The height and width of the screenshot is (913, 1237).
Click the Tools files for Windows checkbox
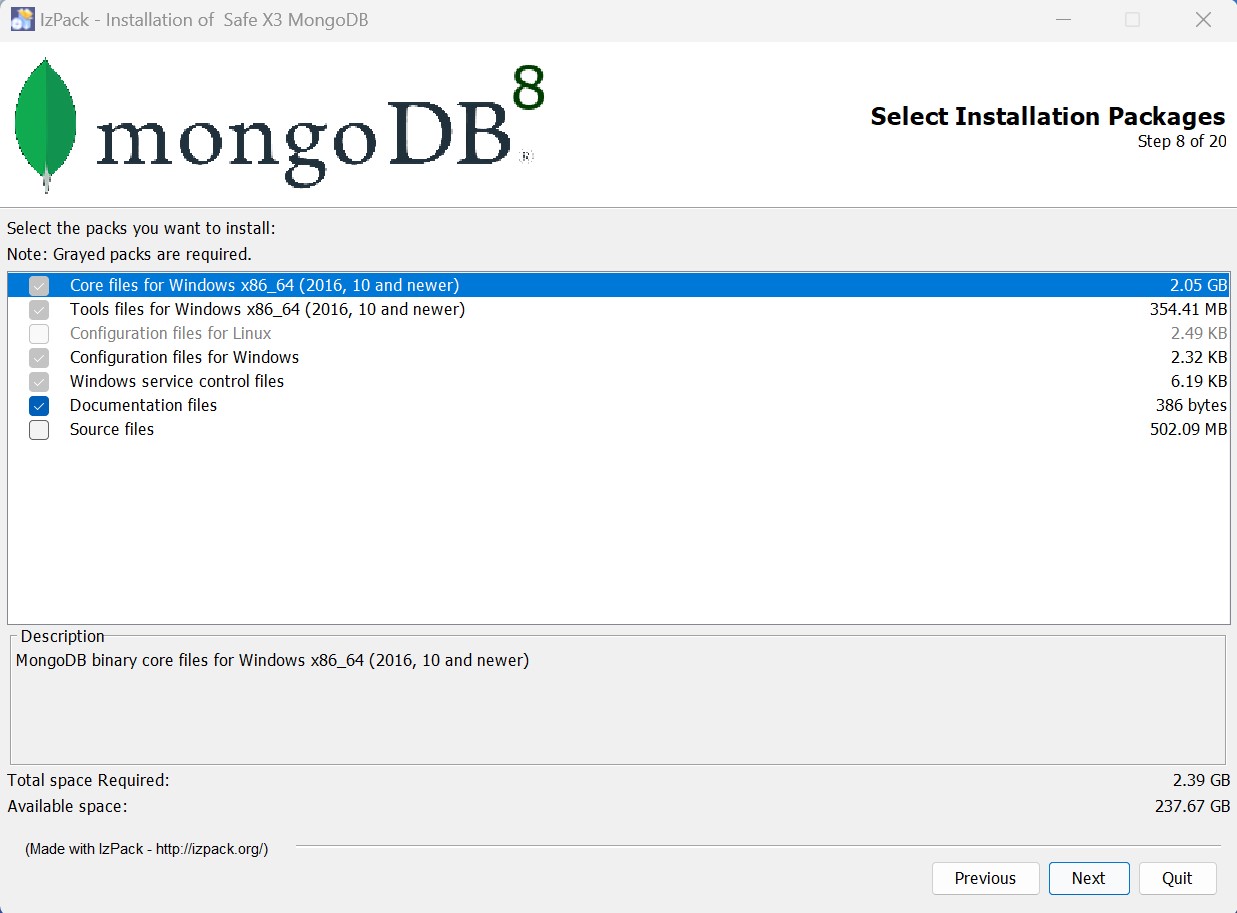click(39, 310)
